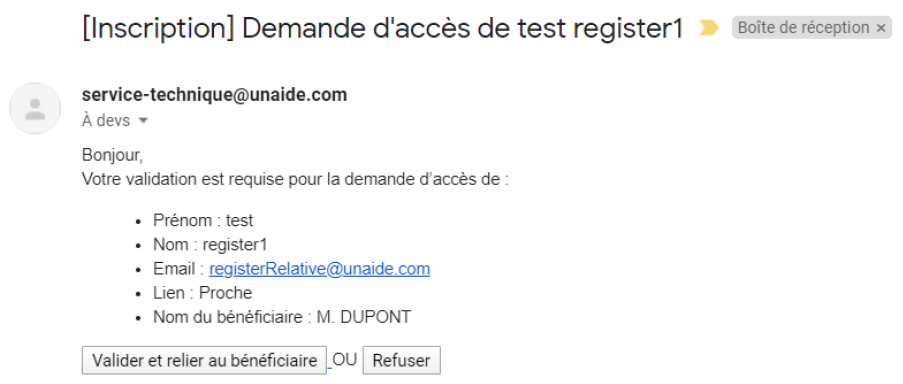
Task: Select sender service-technique@unaide.com
Action: (214, 95)
